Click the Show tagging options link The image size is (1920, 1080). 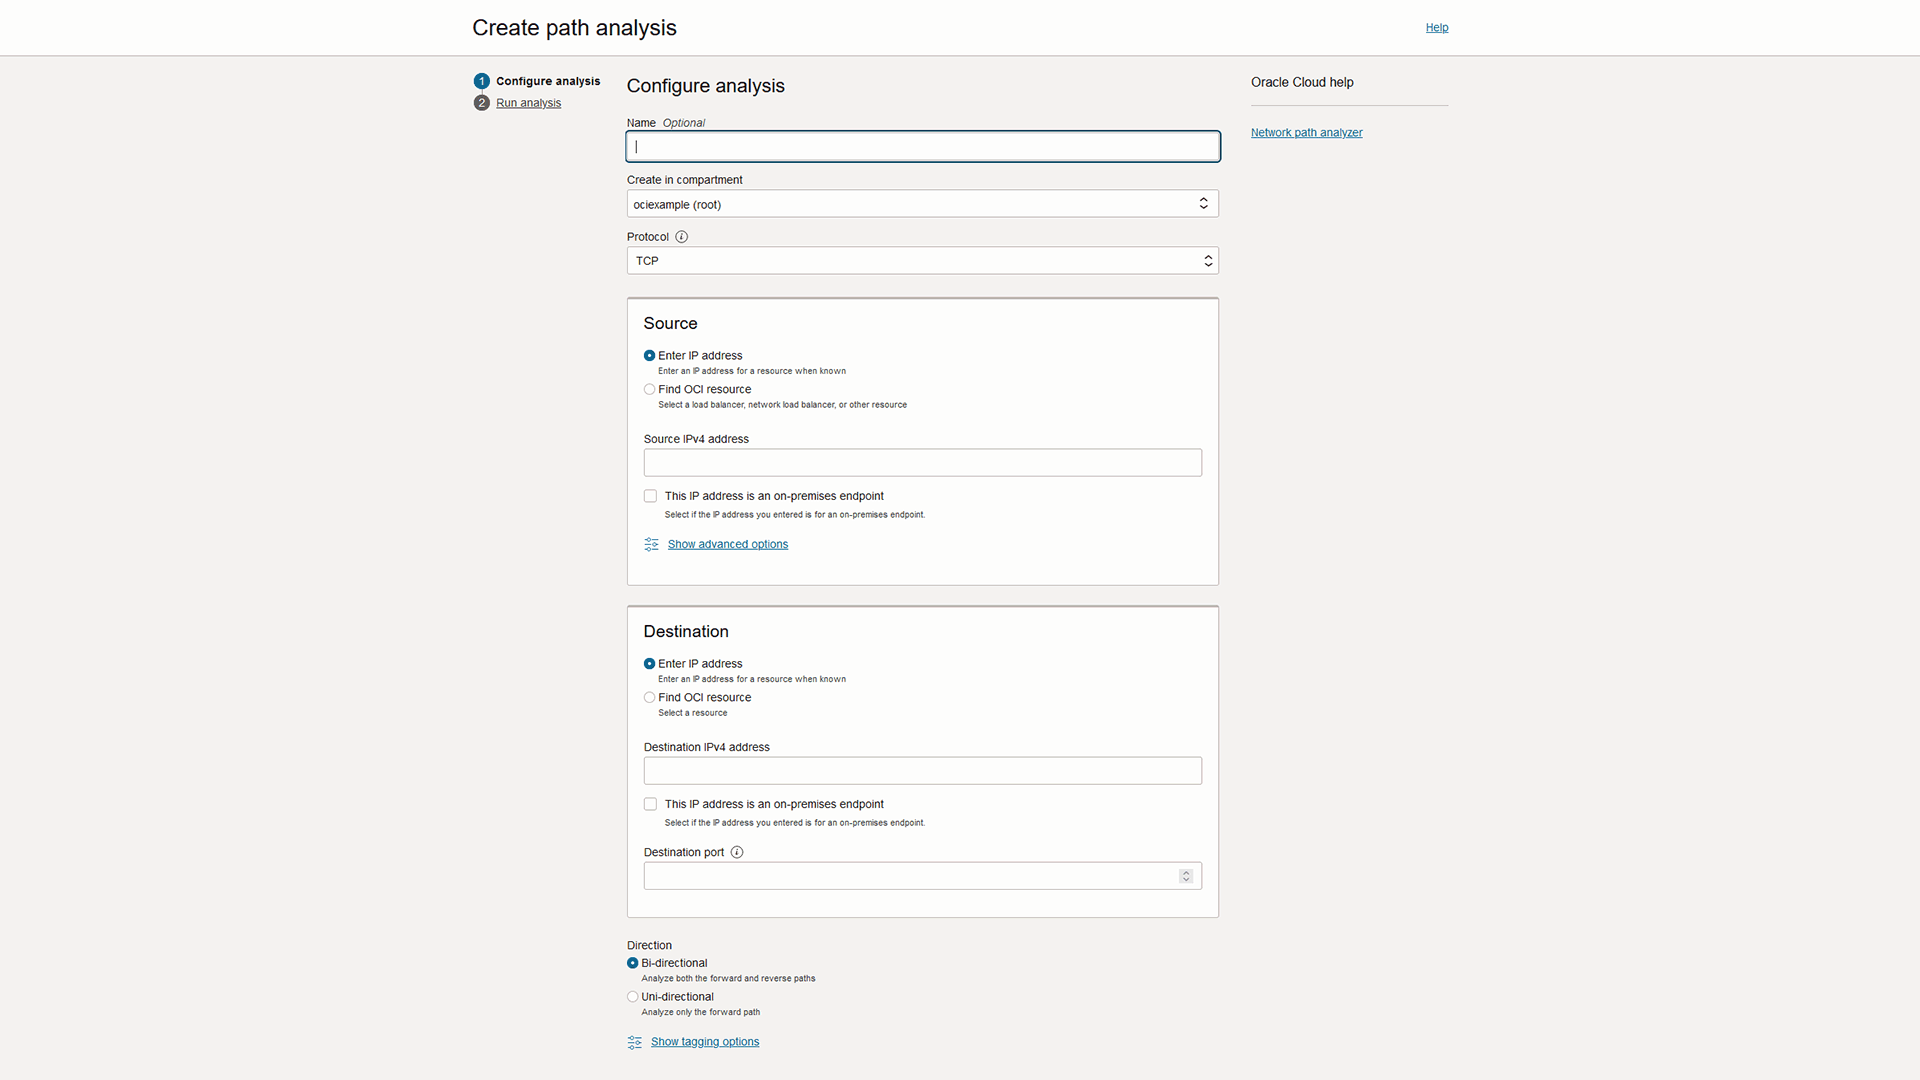(x=705, y=1041)
